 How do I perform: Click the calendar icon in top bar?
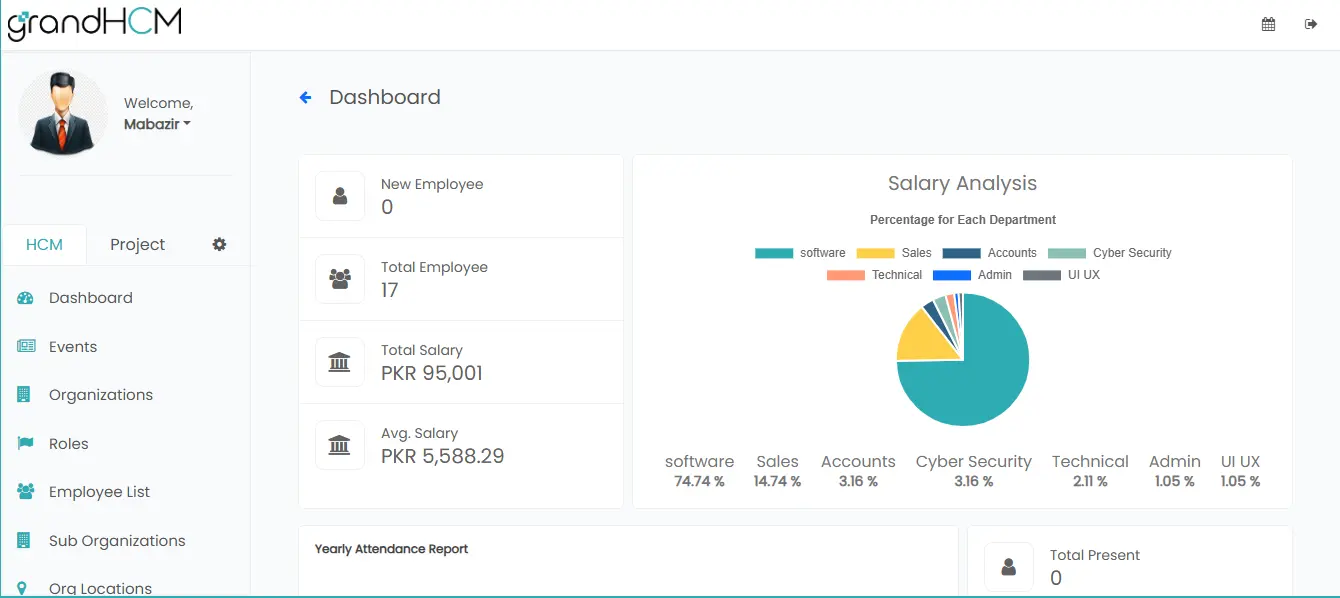click(1268, 25)
